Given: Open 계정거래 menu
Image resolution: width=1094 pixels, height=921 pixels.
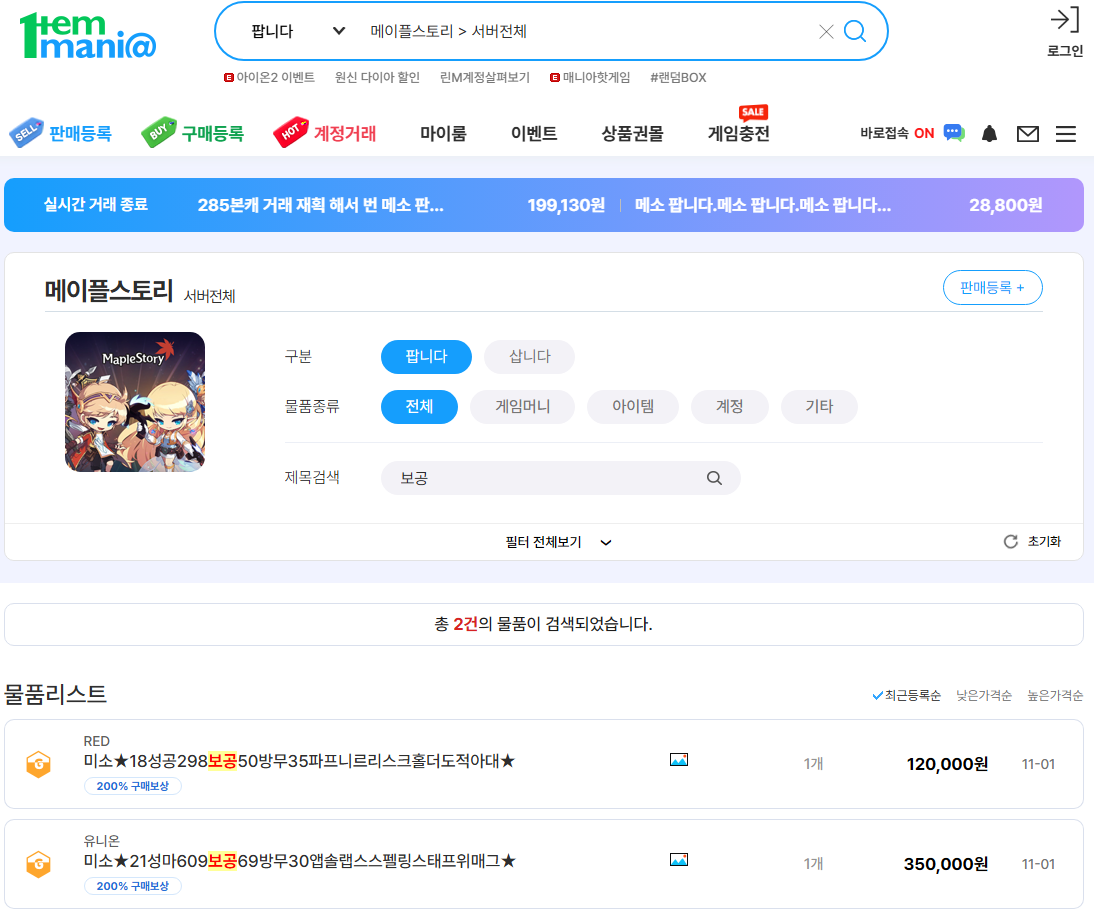Looking at the screenshot, I should click(345, 133).
